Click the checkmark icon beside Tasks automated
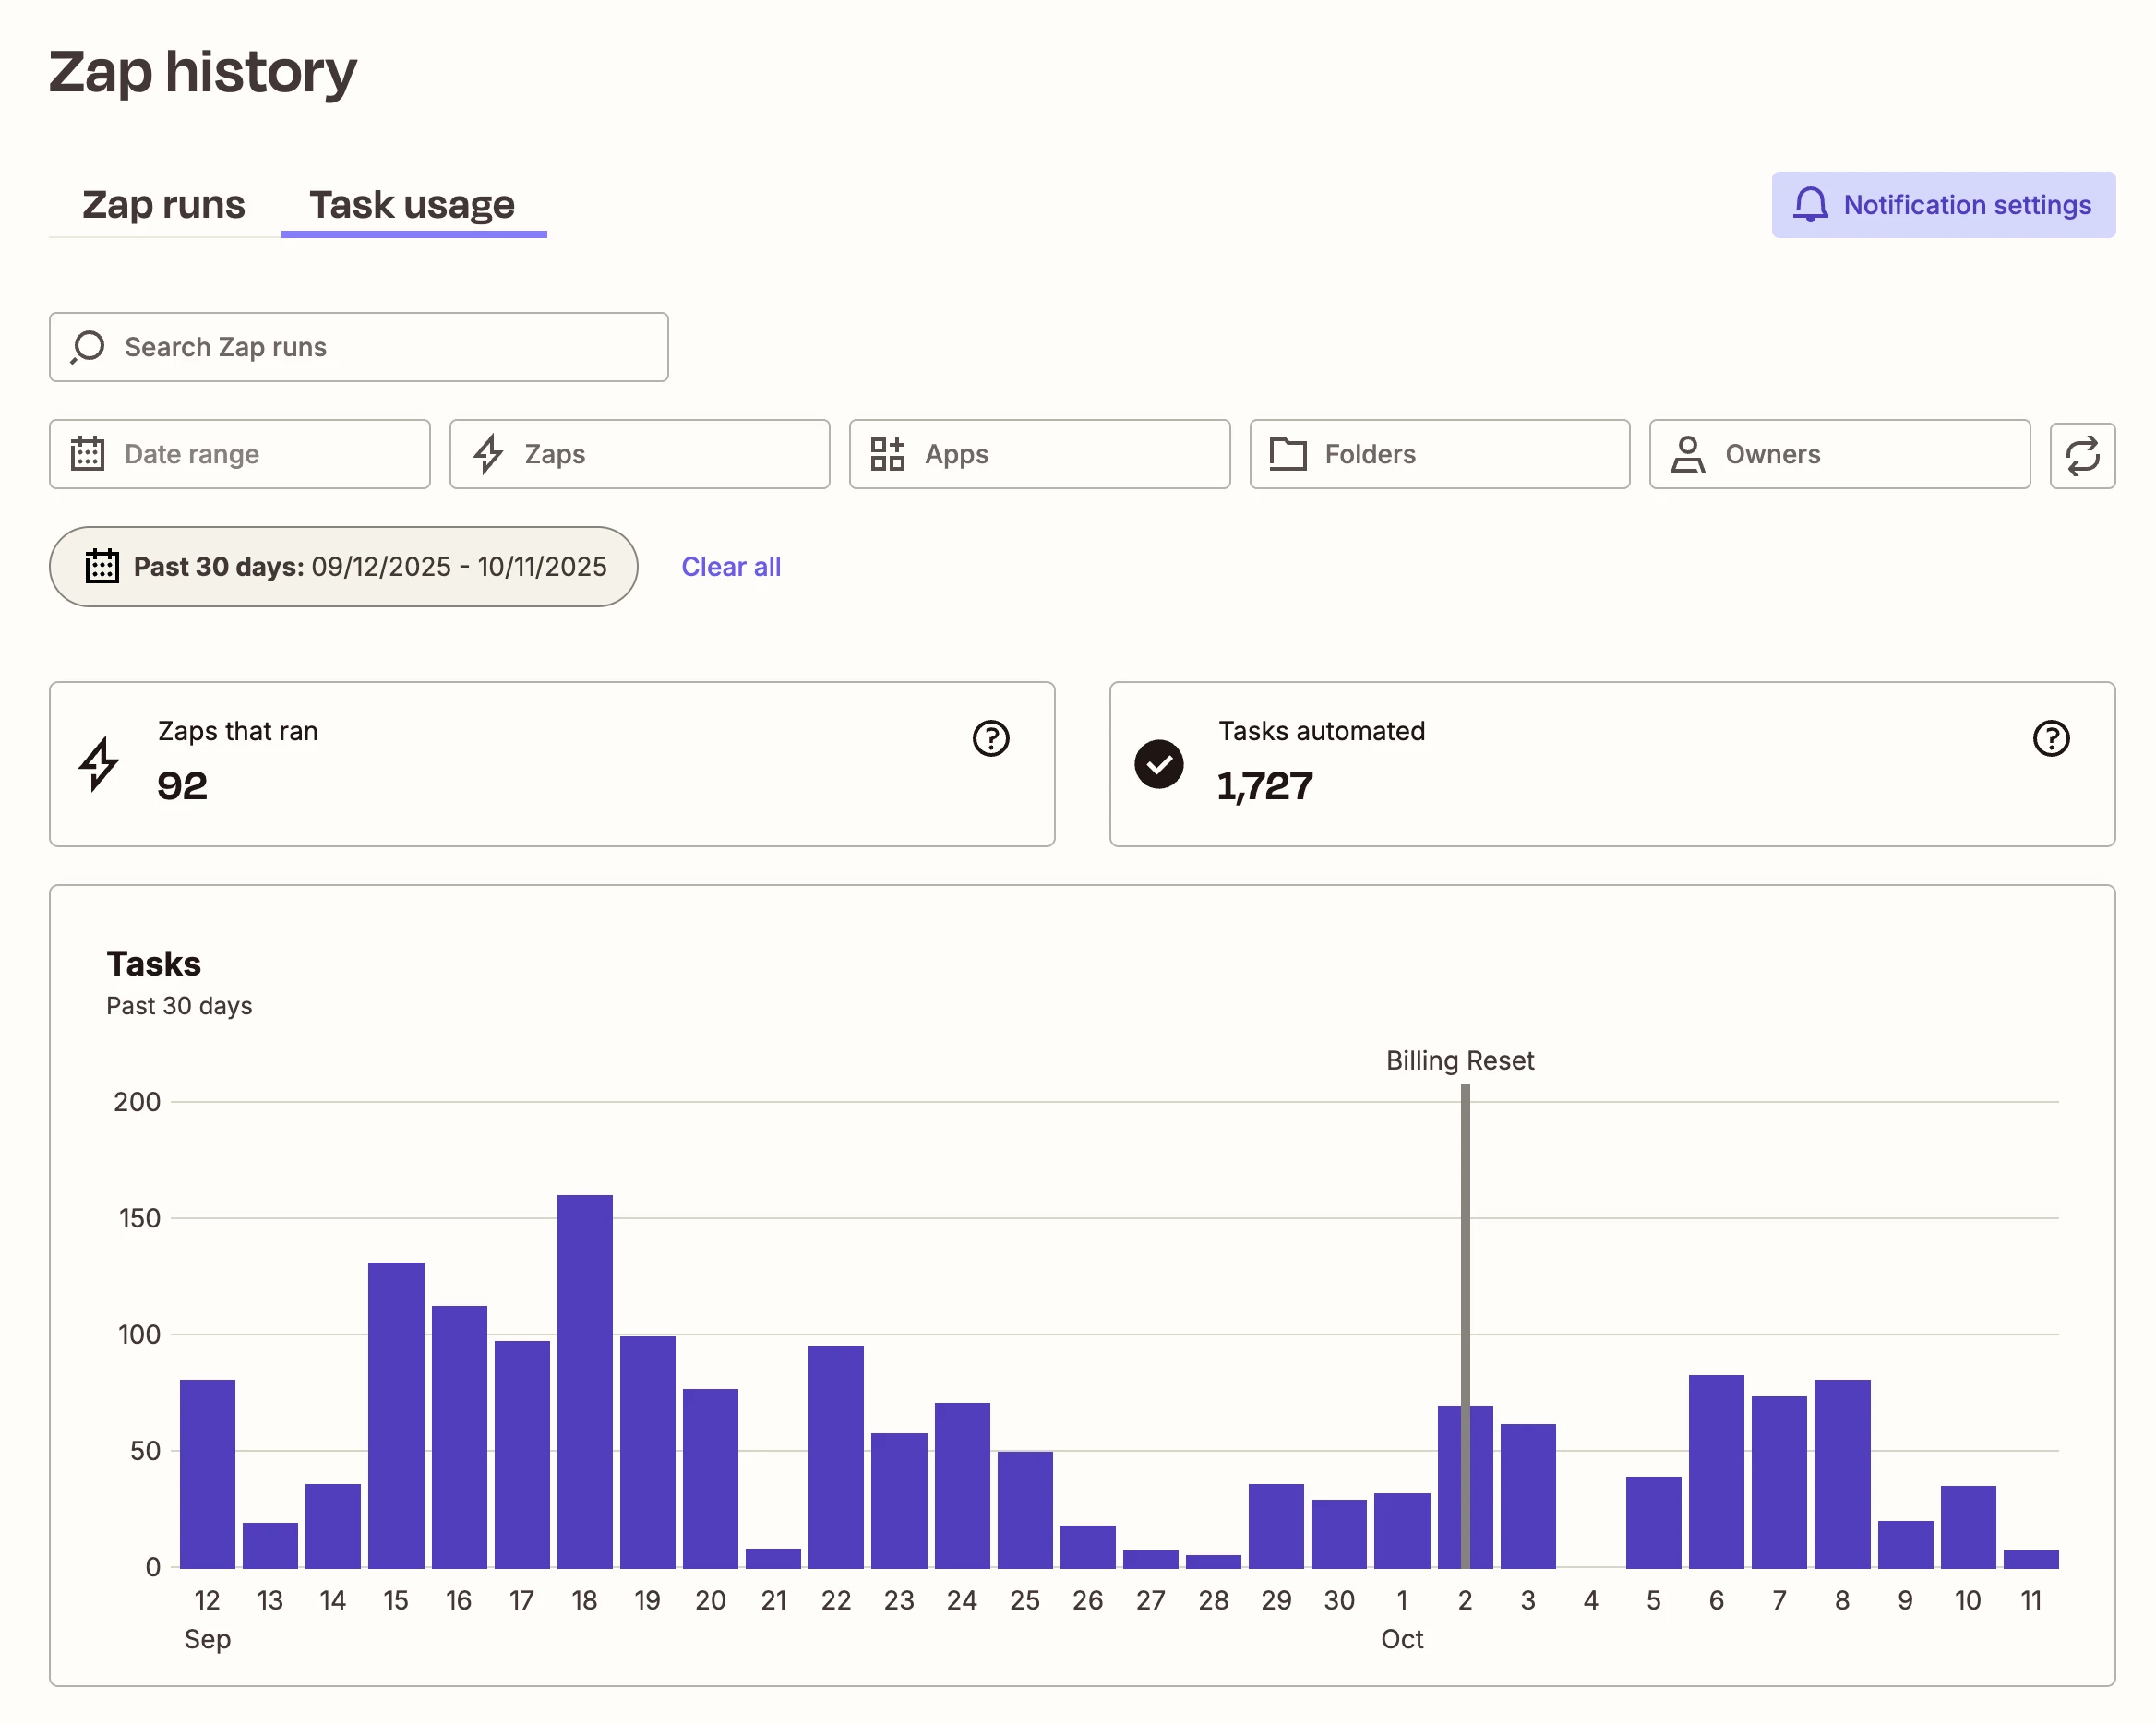Image resolution: width=2156 pixels, height=1724 pixels. tap(1158, 765)
